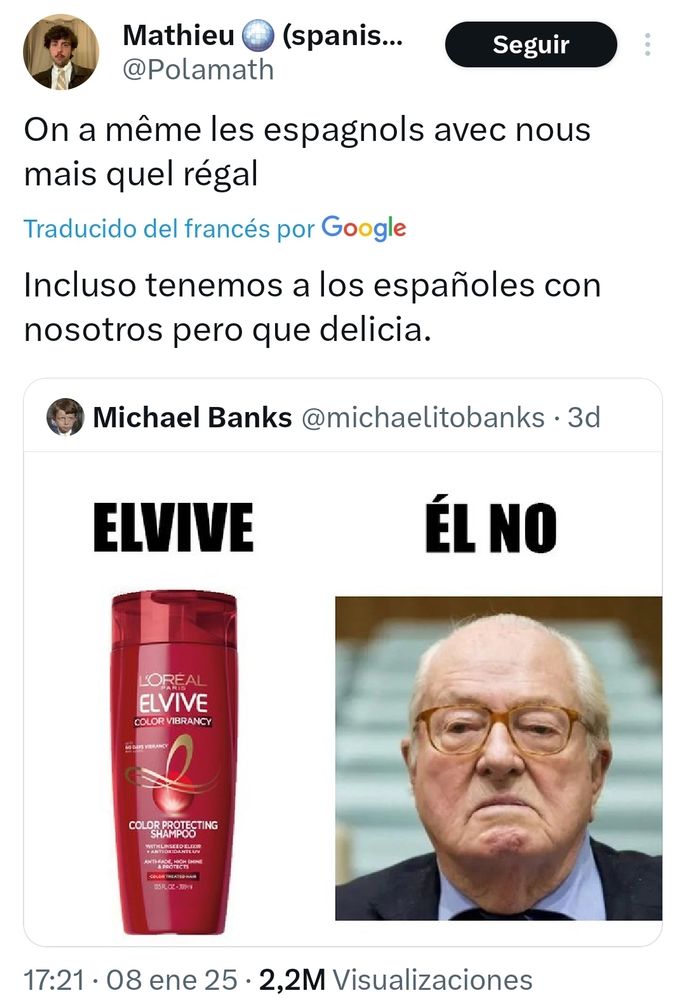Click Mathieu's display name
Image resolution: width=686 pixels, height=1000 pixels.
pos(262,35)
